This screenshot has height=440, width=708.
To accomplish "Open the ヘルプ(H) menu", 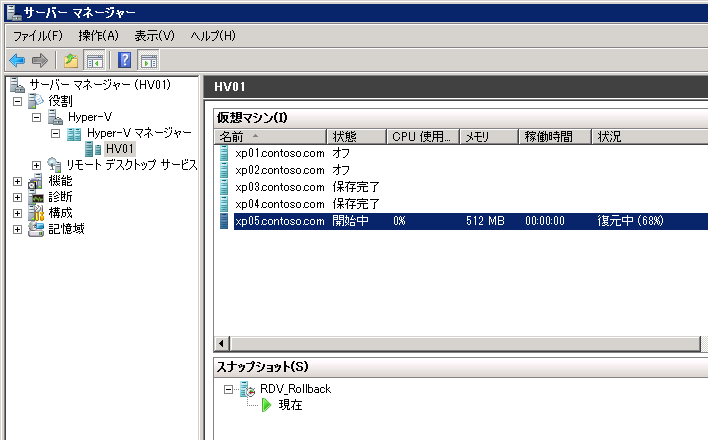I will 213,36.
